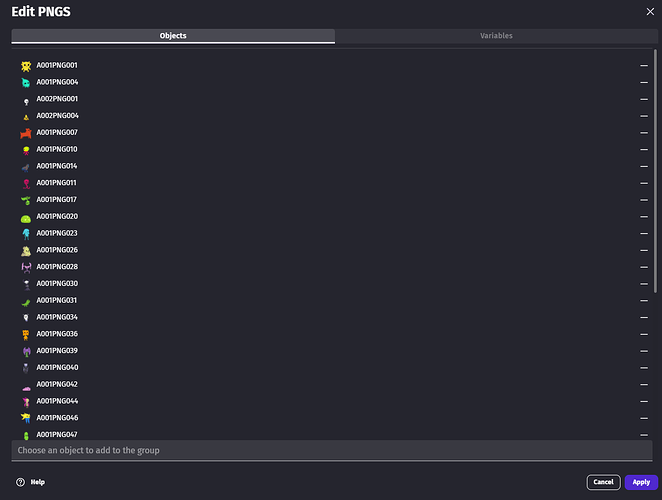
Task: Focus the 'Choose an object to add' field
Action: (330, 450)
